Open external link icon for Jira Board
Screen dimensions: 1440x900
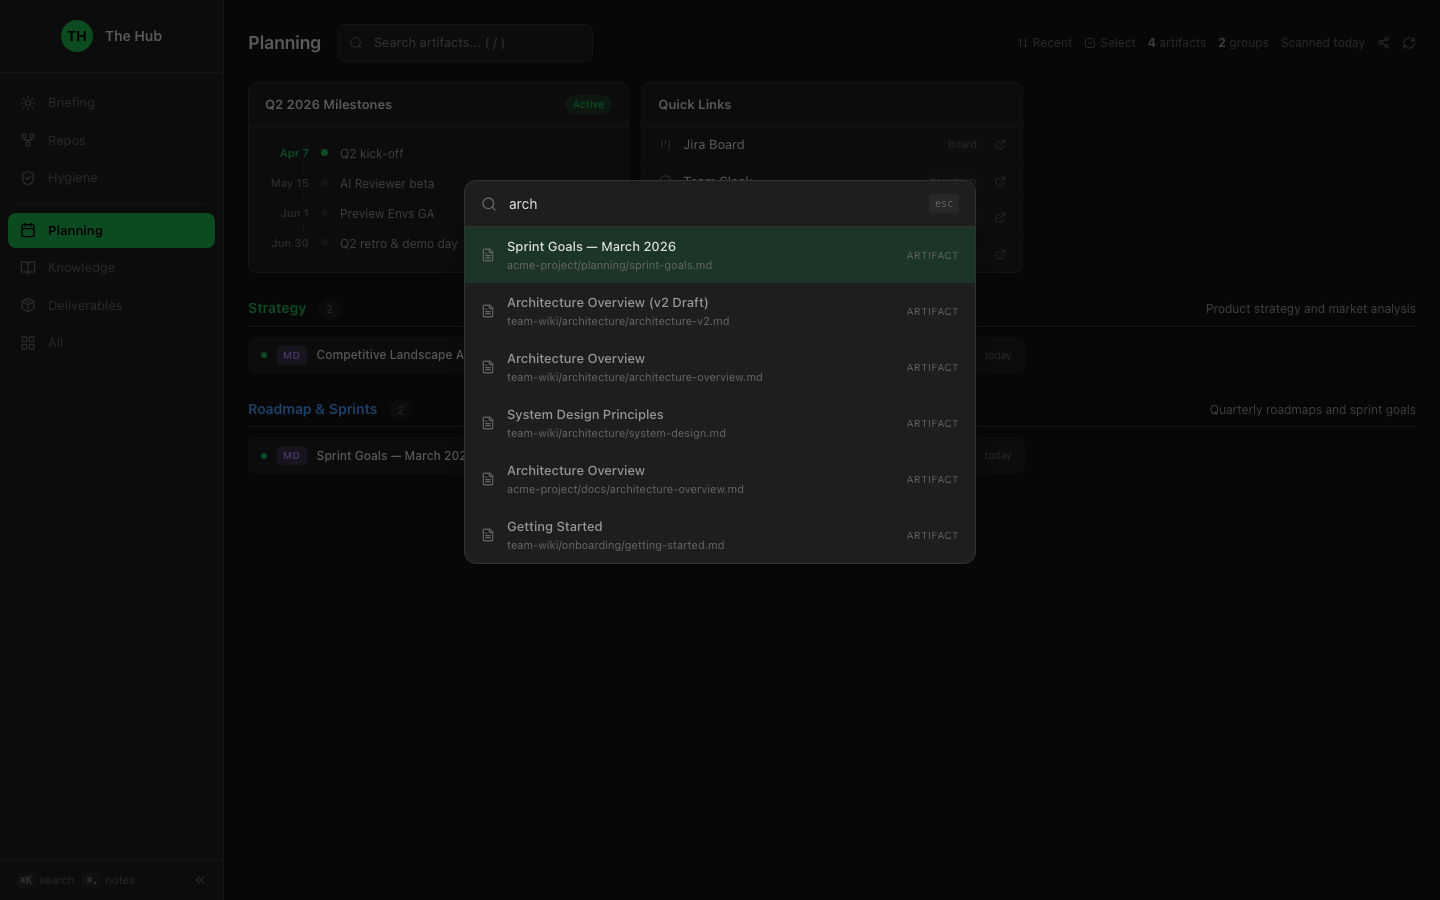tap(1000, 145)
